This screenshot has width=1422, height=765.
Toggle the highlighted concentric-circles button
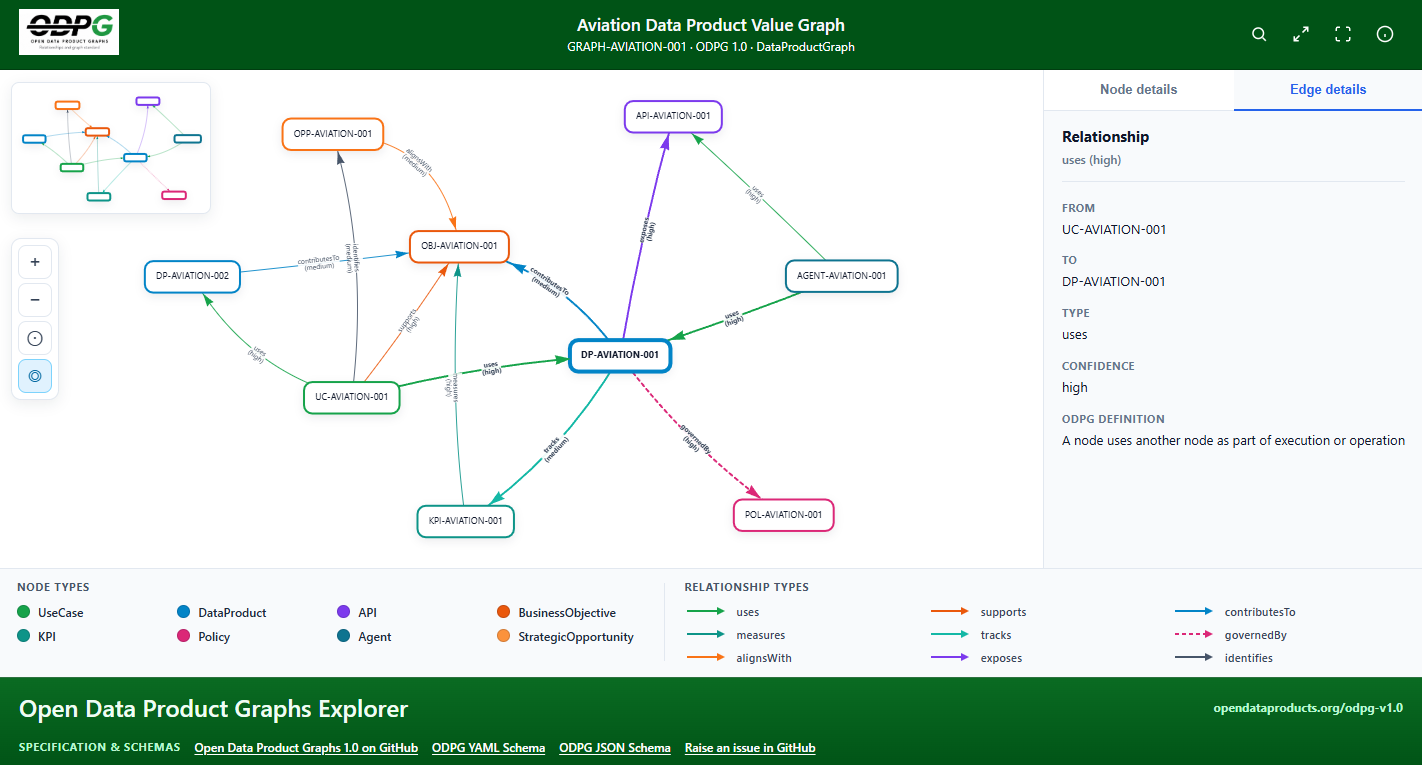coord(35,376)
